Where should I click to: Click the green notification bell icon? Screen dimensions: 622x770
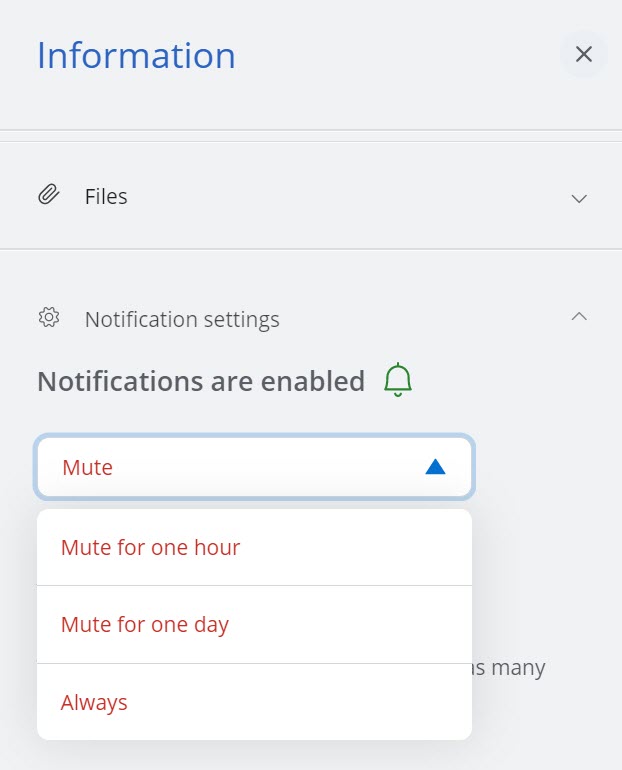point(398,381)
